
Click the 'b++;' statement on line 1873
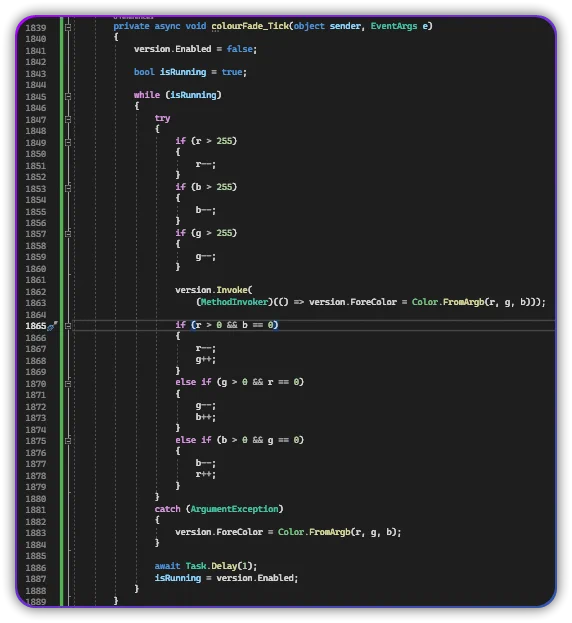(205, 417)
